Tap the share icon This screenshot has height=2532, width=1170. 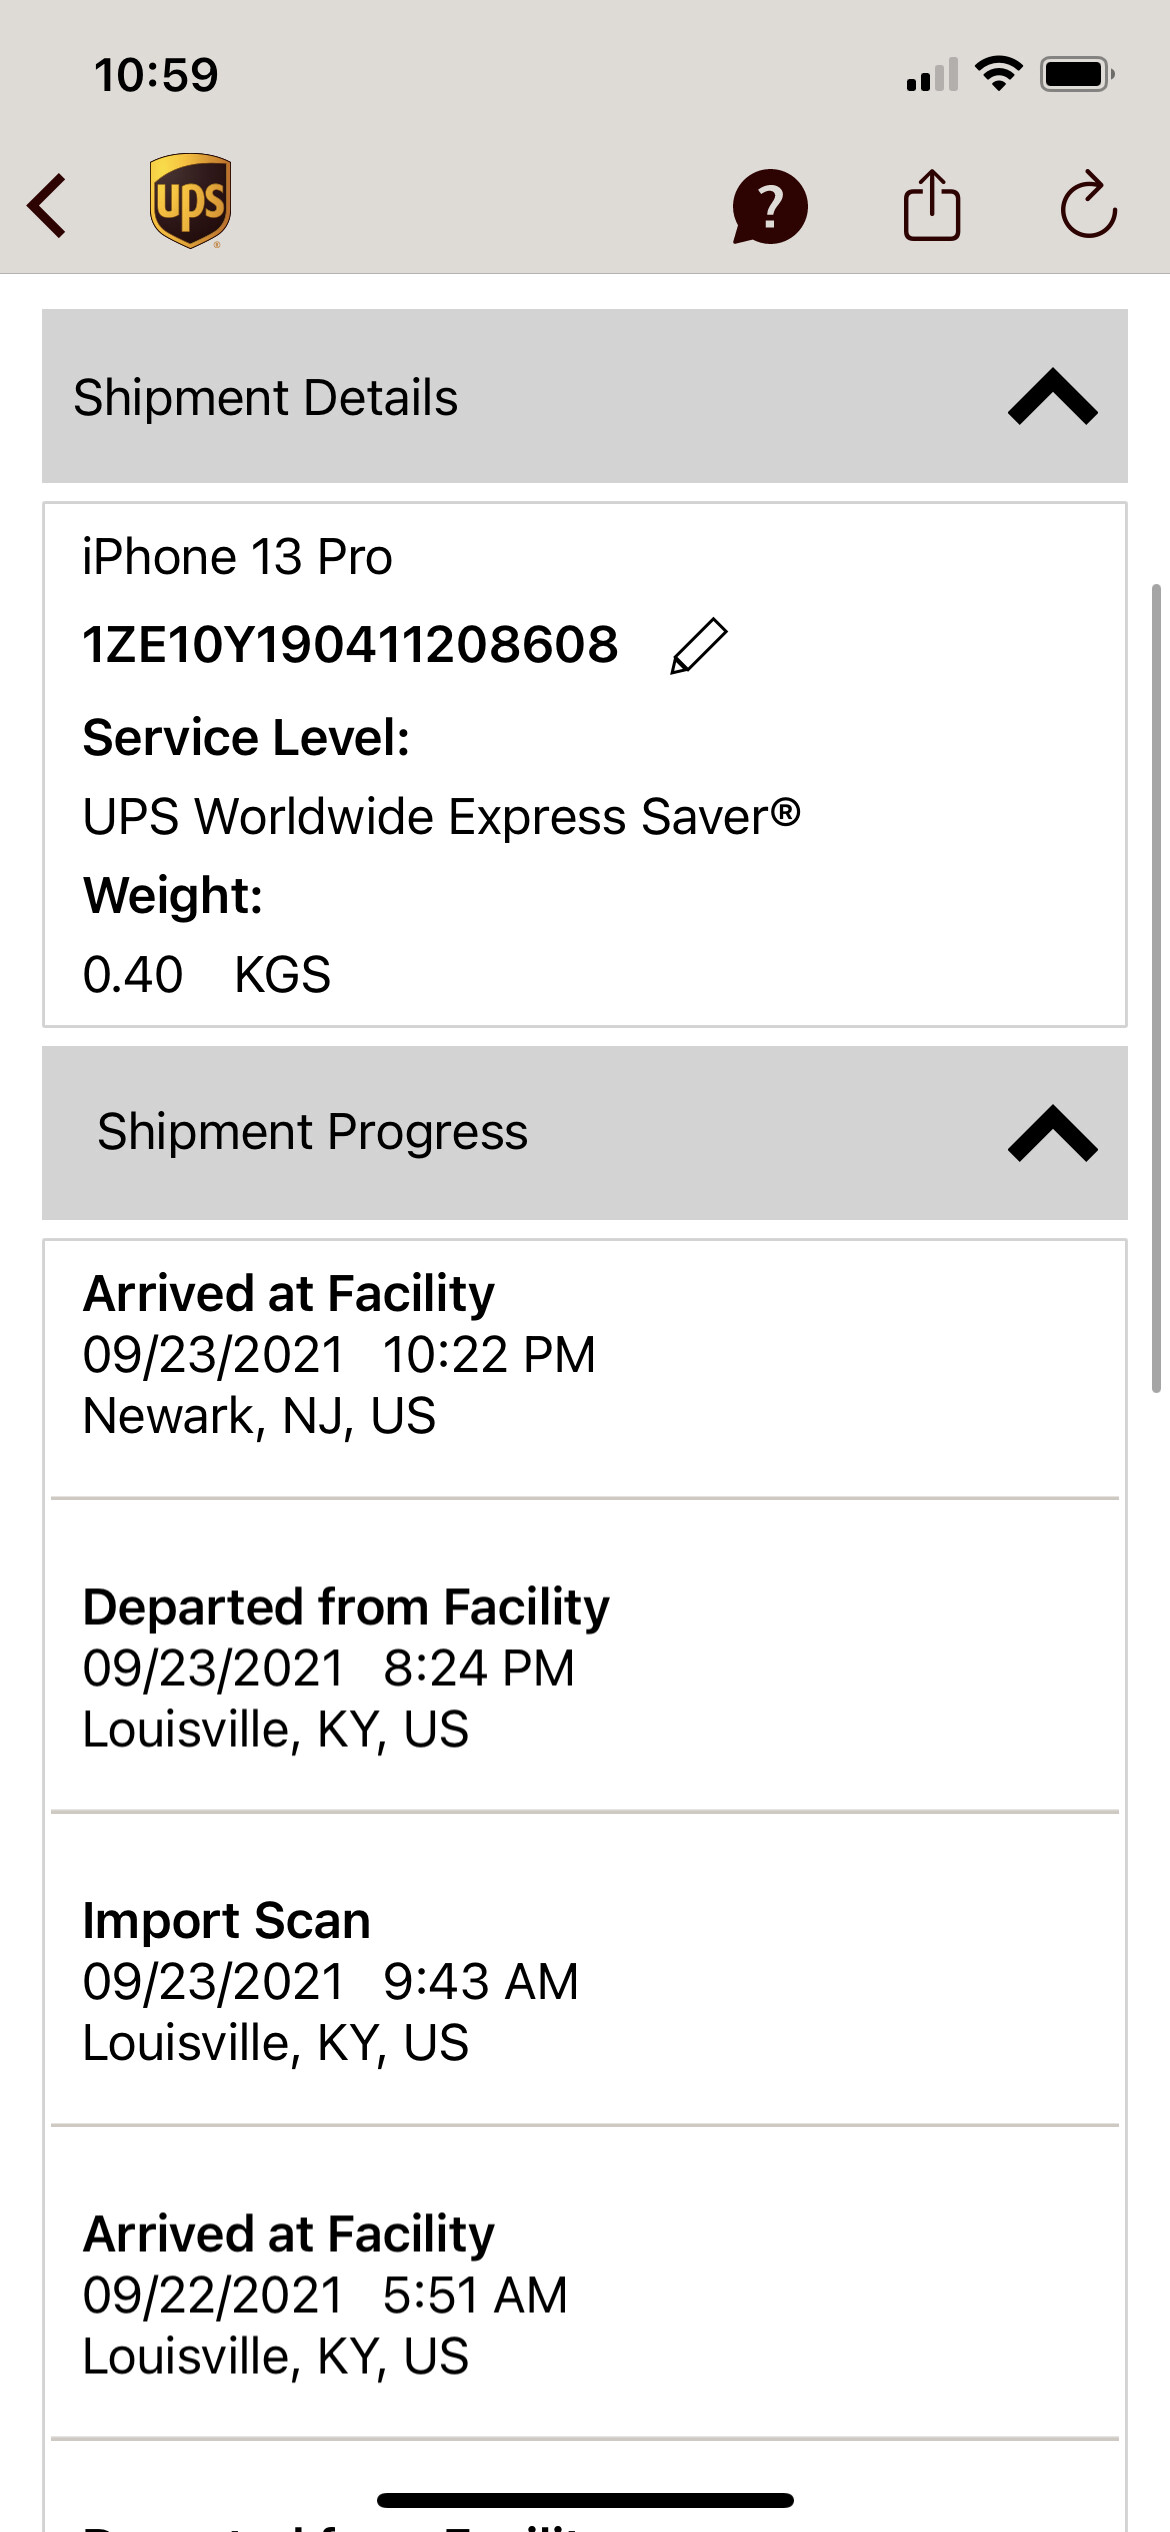tap(932, 206)
